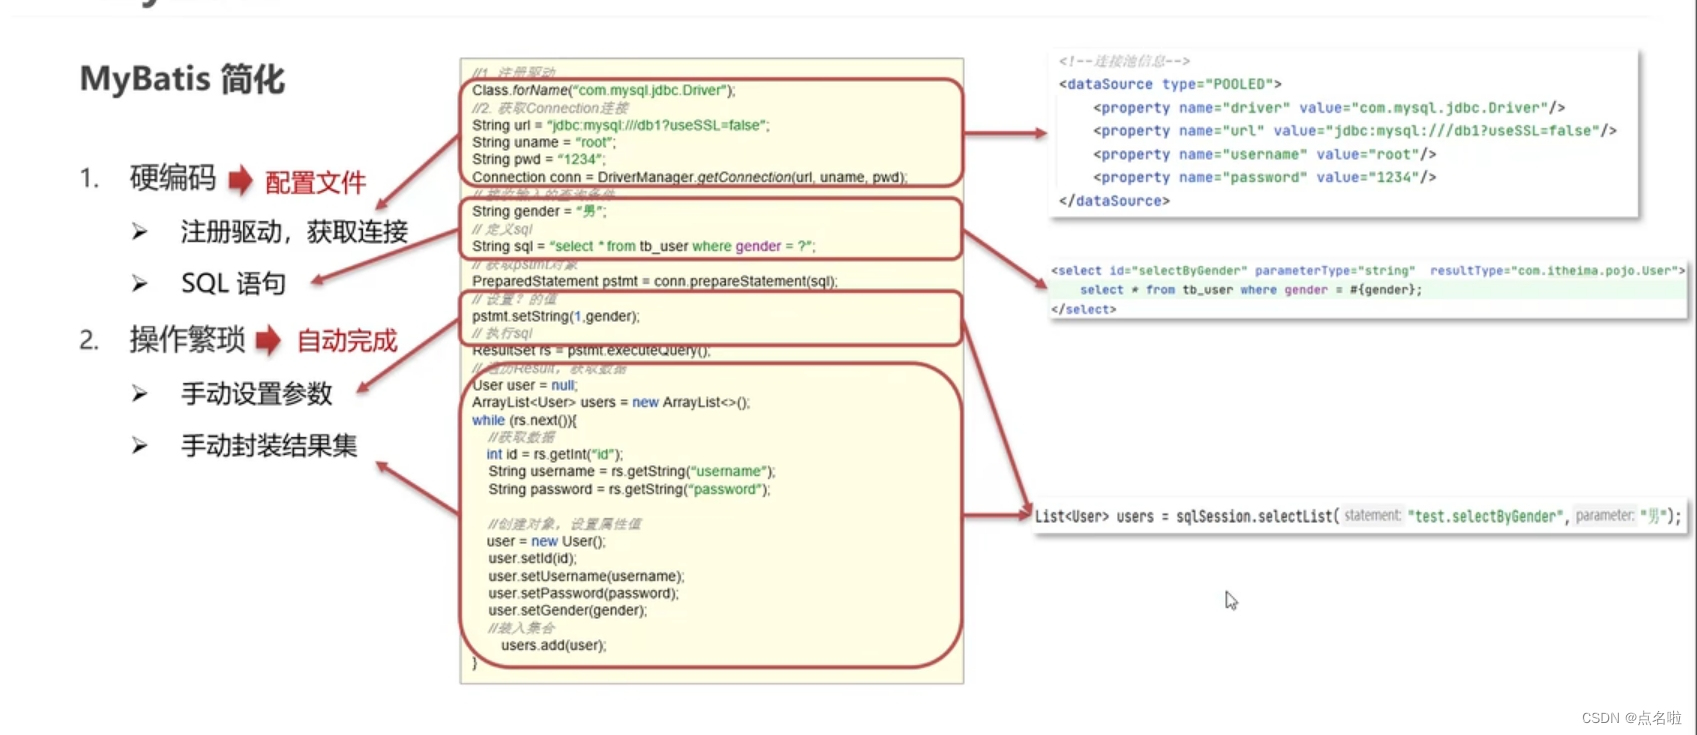Click the red "自动完成" label
This screenshot has height=735, width=1697.
click(x=347, y=341)
